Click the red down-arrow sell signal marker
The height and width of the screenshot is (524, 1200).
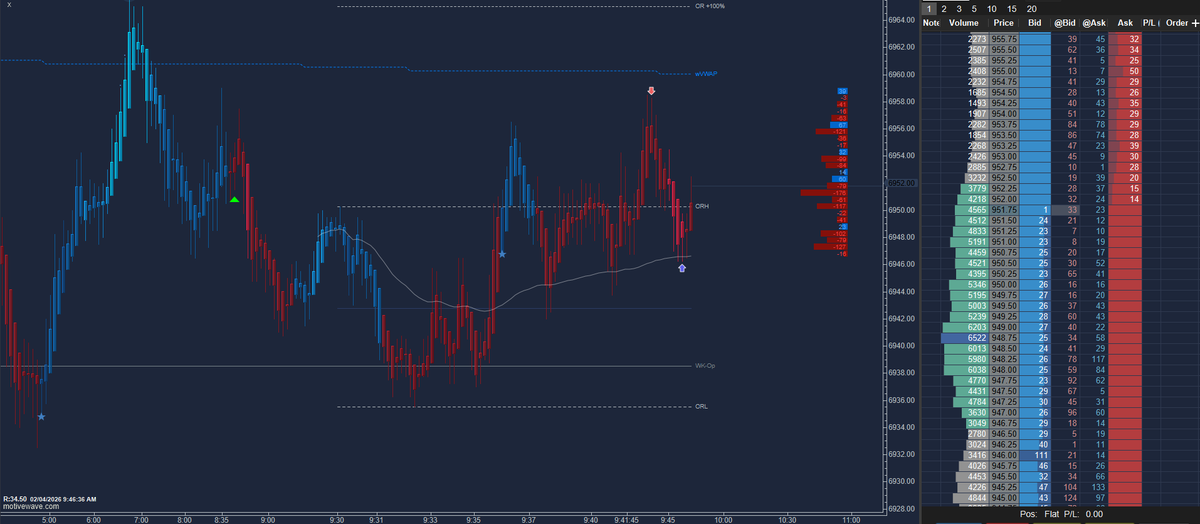[651, 91]
